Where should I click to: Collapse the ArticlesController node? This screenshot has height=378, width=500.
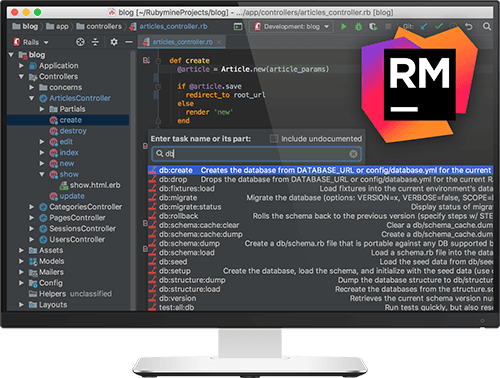[32, 98]
